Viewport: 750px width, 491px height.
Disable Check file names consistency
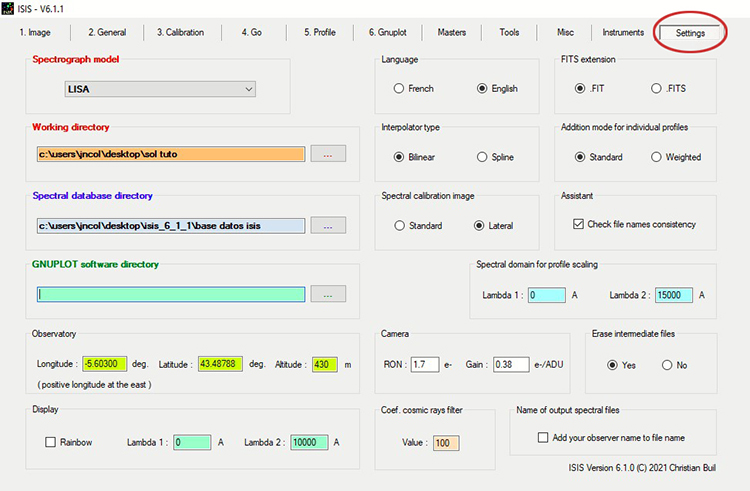579,224
